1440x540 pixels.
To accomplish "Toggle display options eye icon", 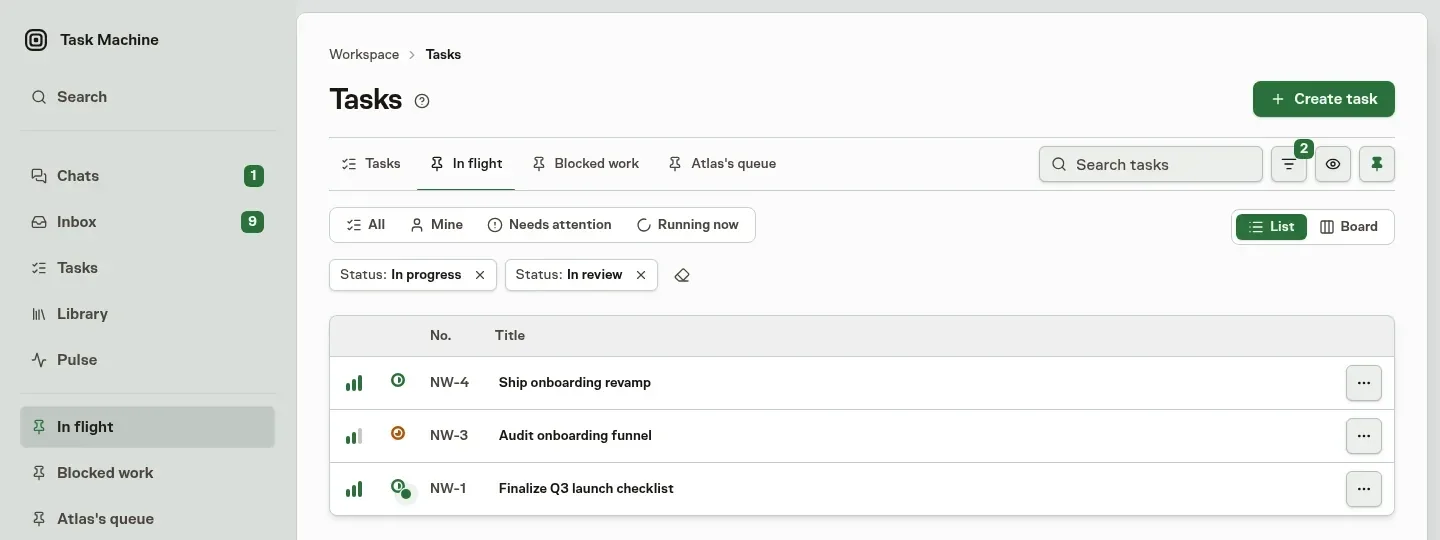I will 1333,164.
